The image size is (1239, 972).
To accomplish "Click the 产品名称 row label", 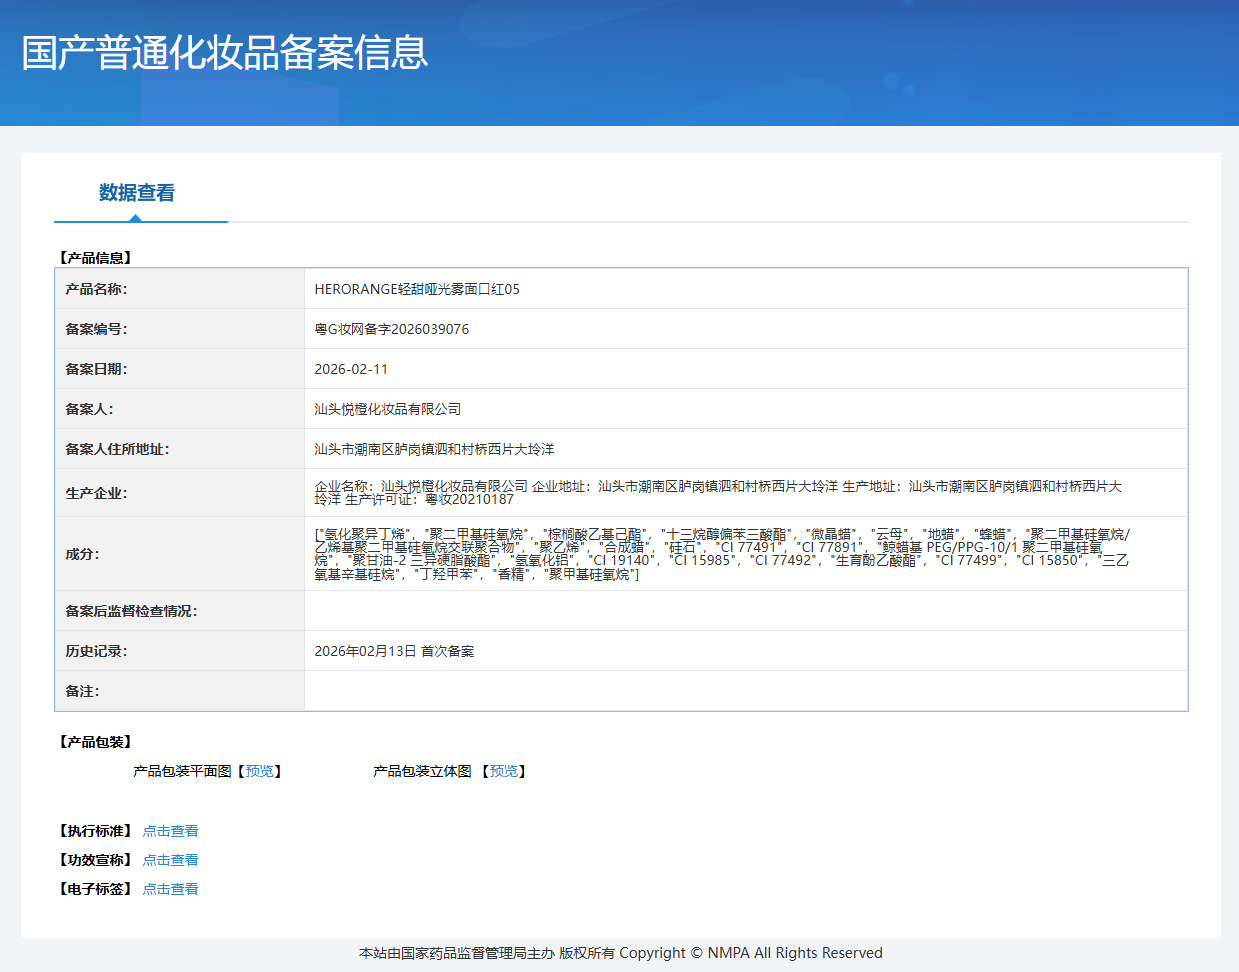I will [96, 289].
